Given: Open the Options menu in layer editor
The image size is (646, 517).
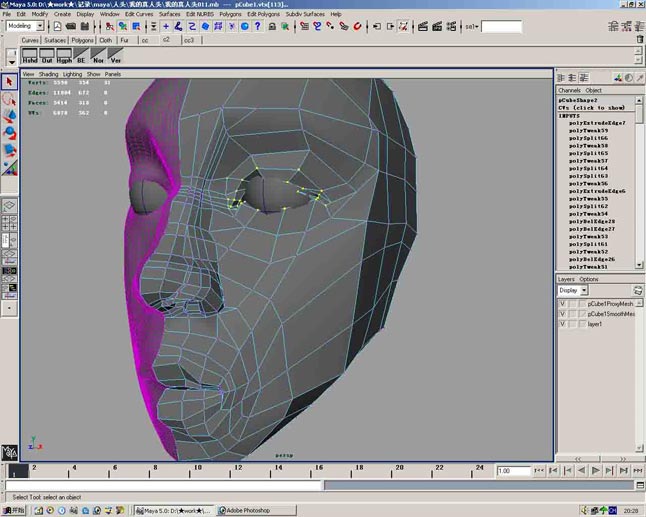Looking at the screenshot, I should [x=589, y=279].
